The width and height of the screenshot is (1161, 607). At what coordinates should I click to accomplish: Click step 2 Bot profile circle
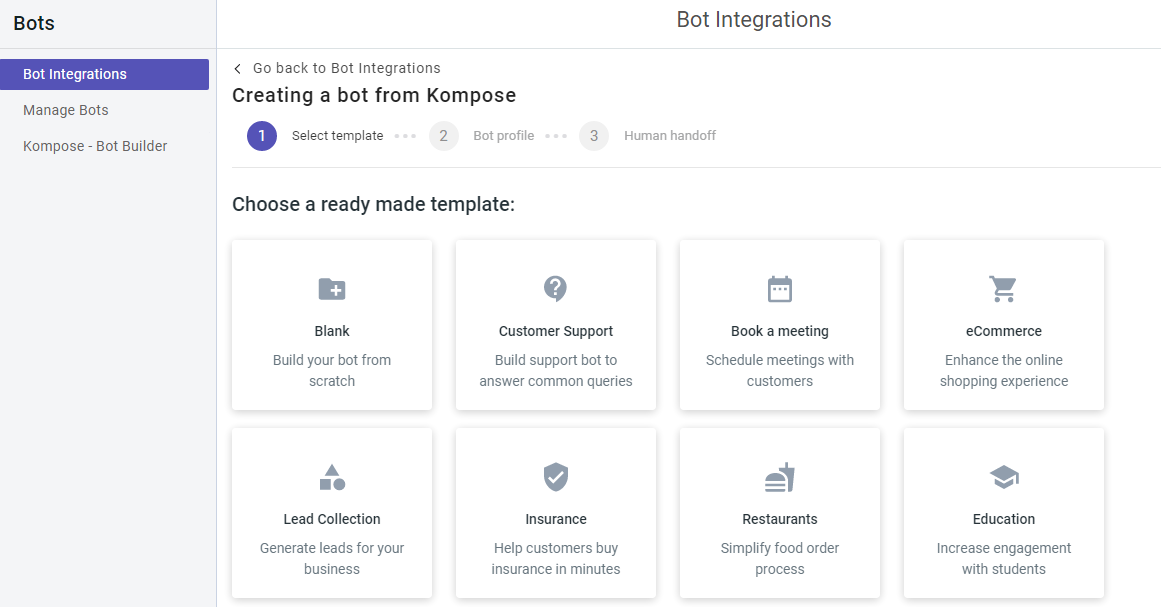pyautogui.click(x=443, y=135)
